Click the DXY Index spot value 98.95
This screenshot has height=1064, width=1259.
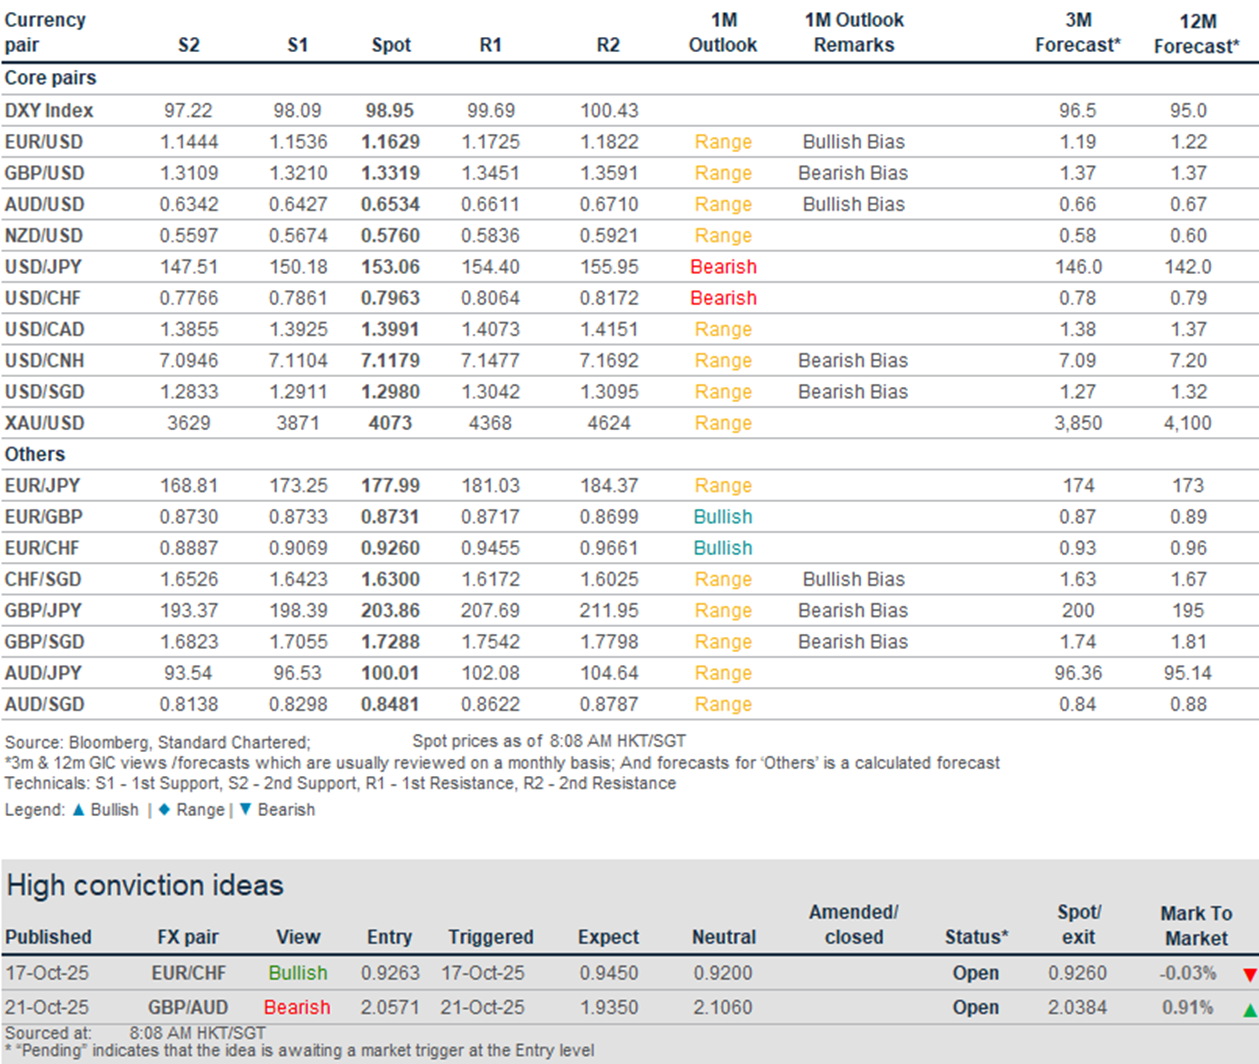[390, 111]
